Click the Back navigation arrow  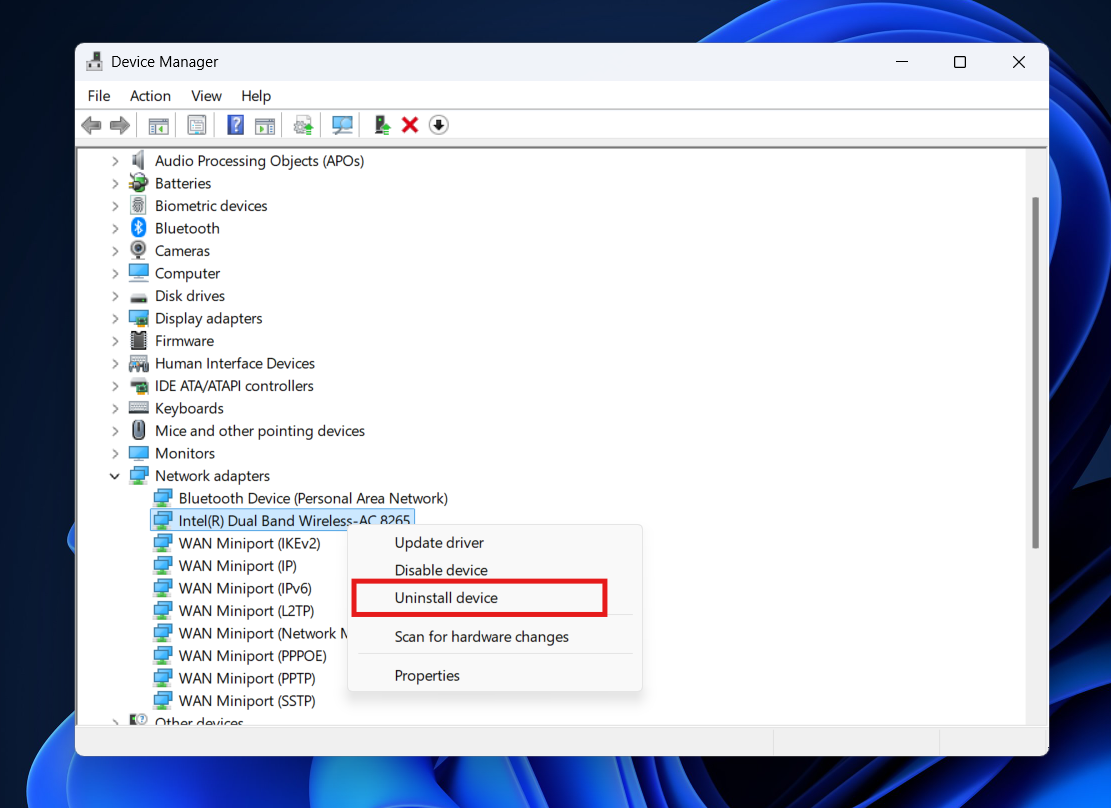[x=91, y=124]
